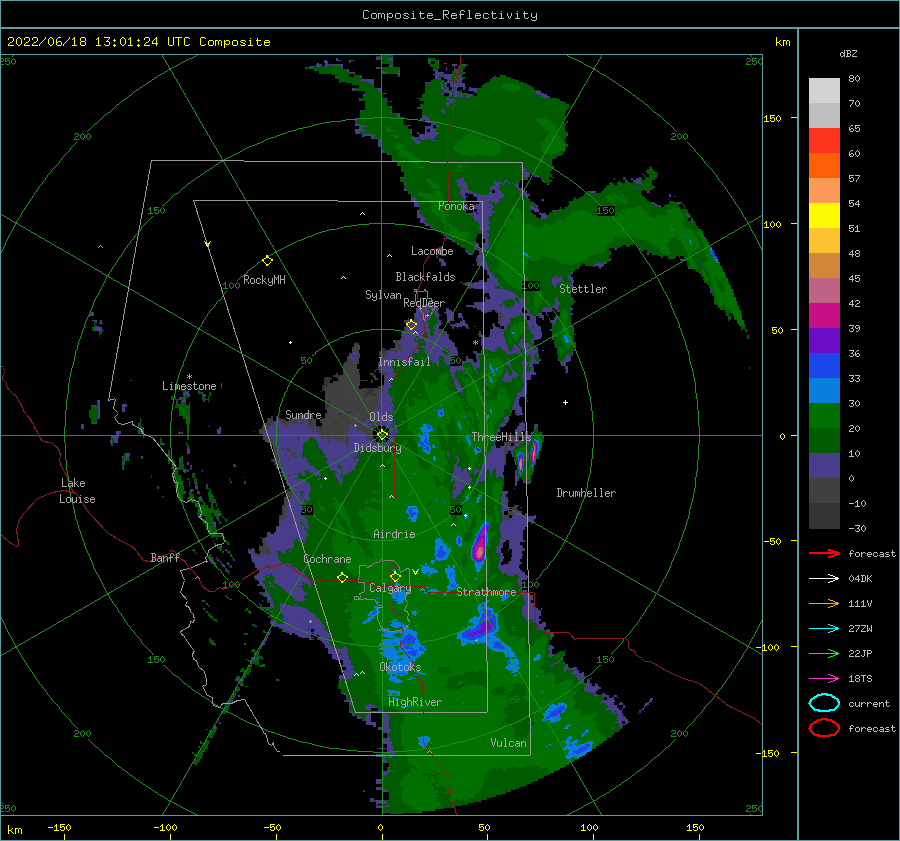Click the Stettler city label

click(583, 289)
